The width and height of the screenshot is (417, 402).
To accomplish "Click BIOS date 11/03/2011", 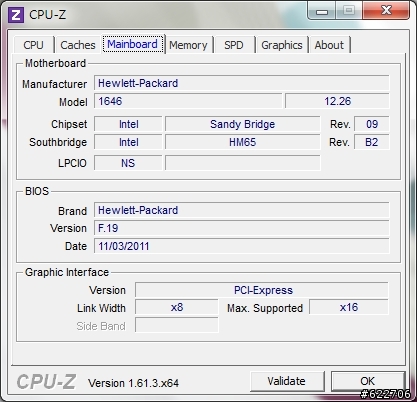I will 242,246.
